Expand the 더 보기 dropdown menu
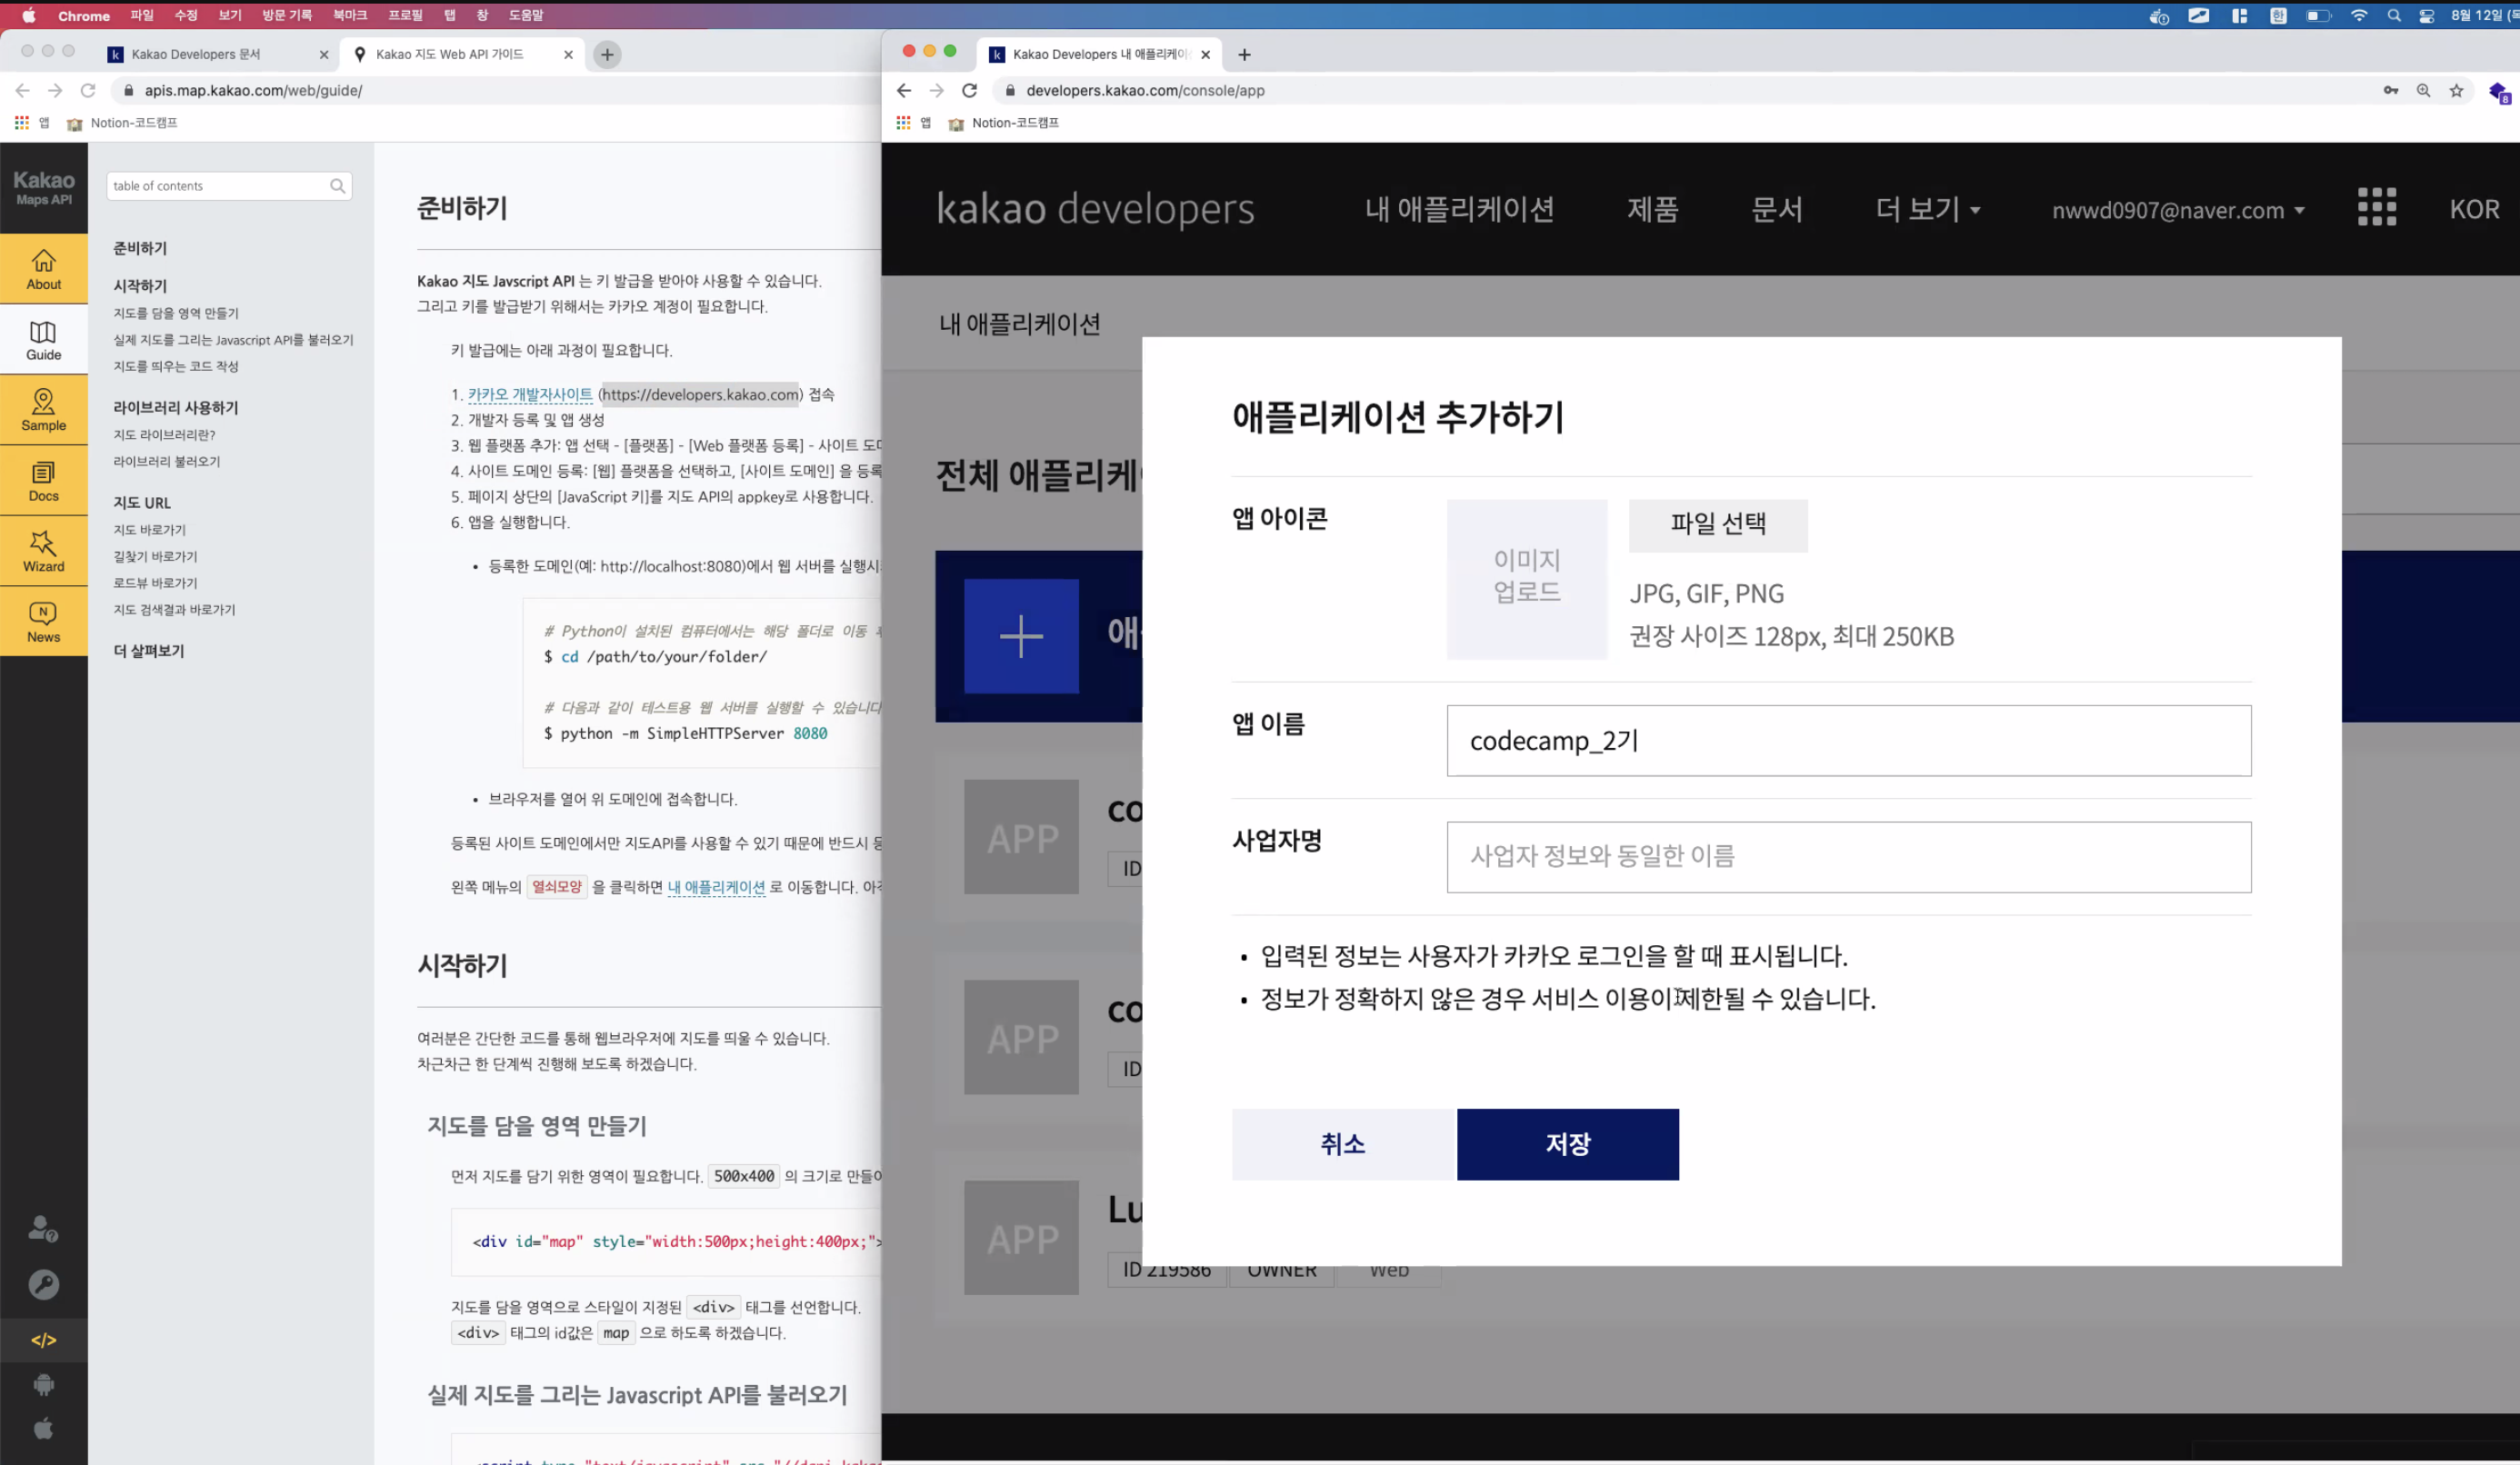This screenshot has height=1465, width=2520. pos(1927,209)
